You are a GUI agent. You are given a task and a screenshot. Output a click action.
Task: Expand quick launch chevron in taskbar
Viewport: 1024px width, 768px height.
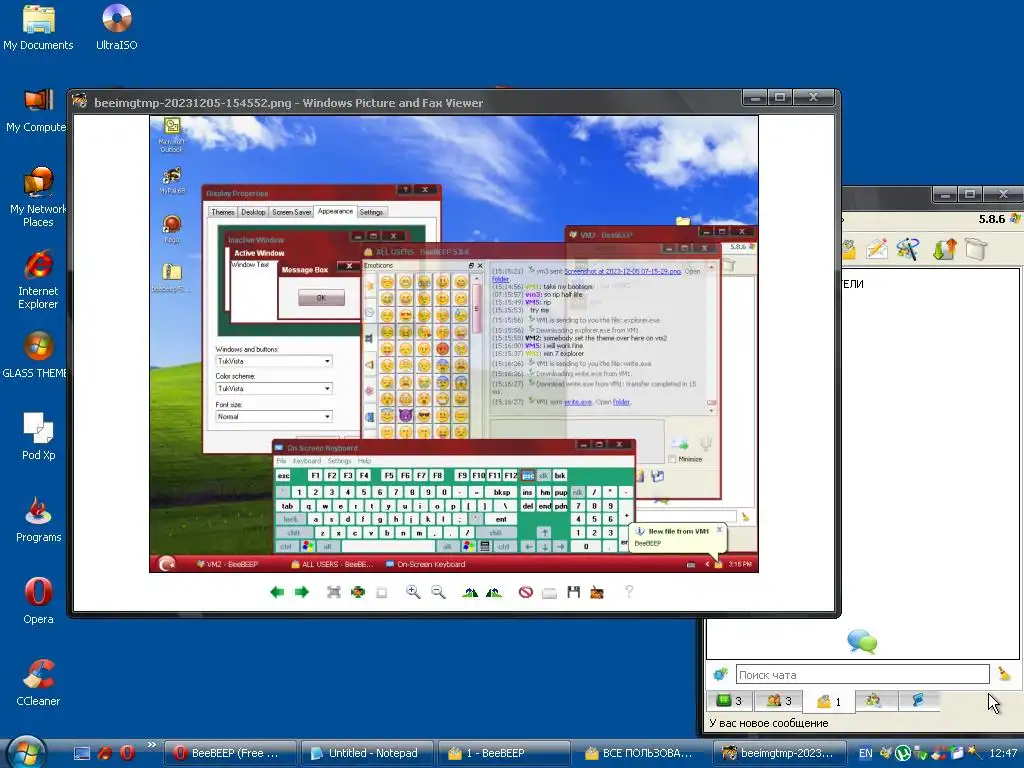click(152, 744)
